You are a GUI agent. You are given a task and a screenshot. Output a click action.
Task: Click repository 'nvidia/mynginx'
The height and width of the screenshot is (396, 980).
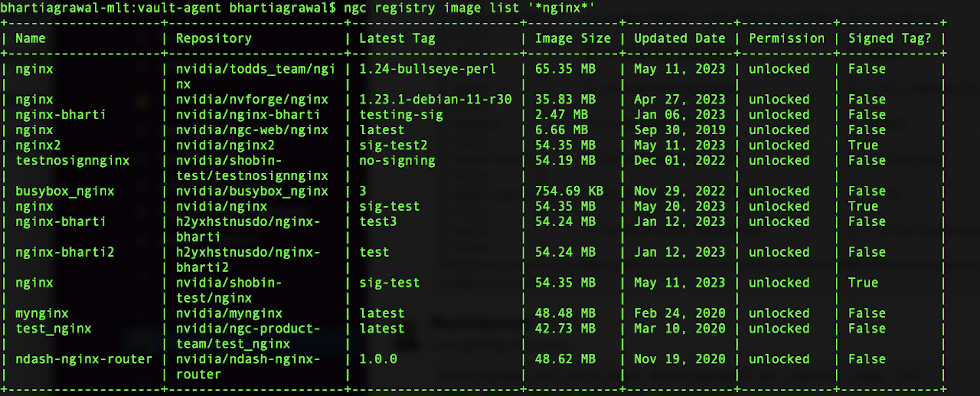click(229, 313)
